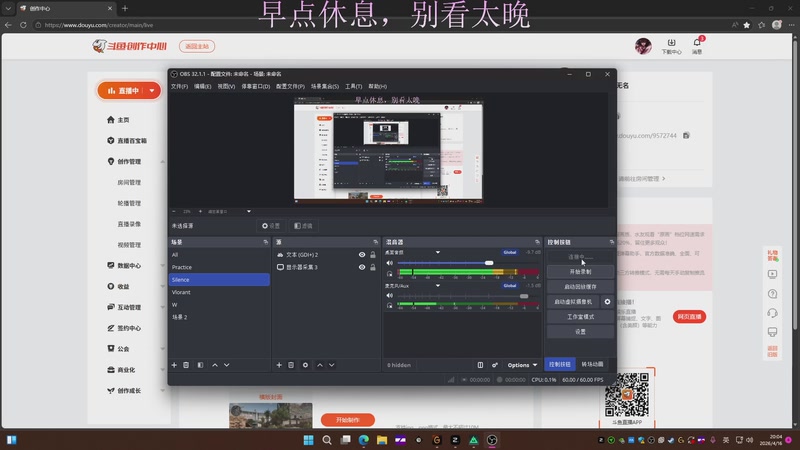This screenshot has height=450, width=800.
Task: Toggle desktop audio monitoring headphone icon
Action: 390,273
